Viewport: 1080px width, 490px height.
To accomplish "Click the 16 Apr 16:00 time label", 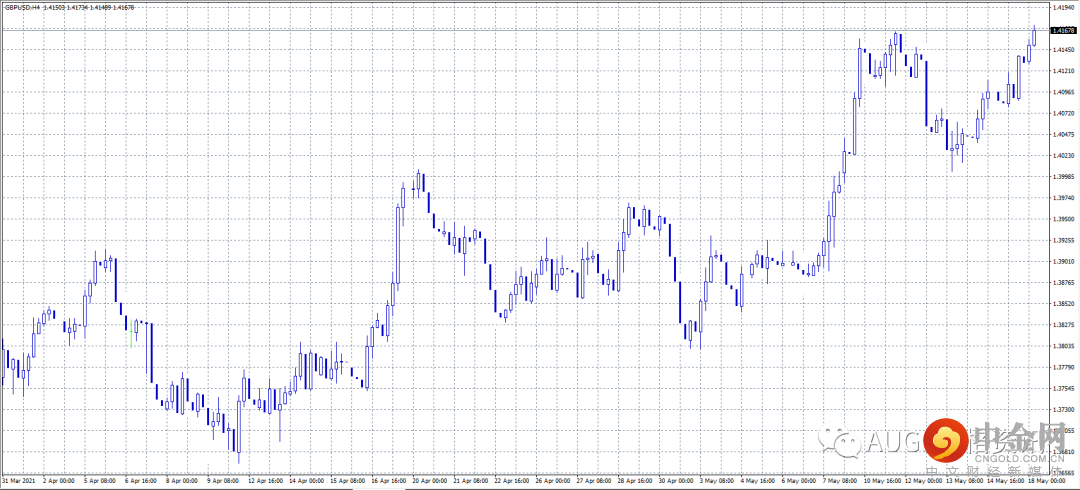I will 391,480.
